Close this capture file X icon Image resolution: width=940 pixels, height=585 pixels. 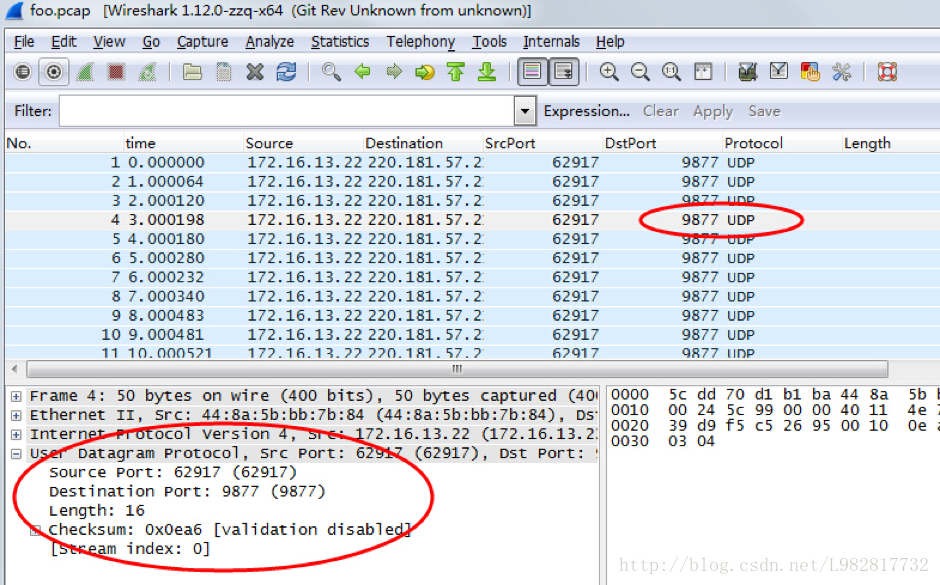255,73
